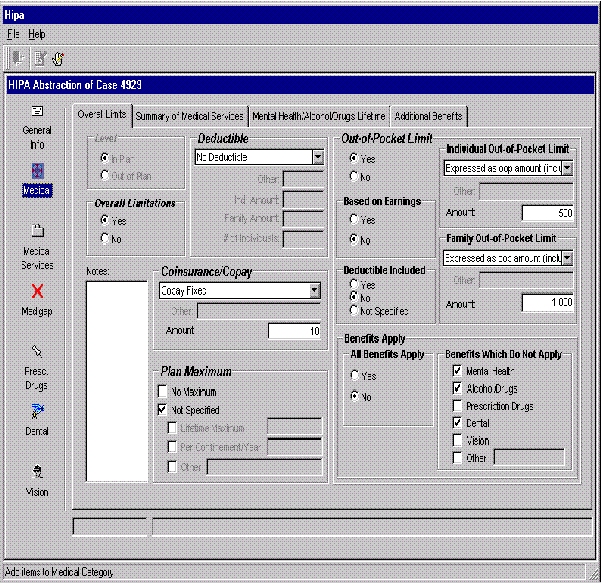Viewport: 601px width, 584px height.
Task: Open the Coinsurance/Copay type dropdown
Action: (315, 291)
